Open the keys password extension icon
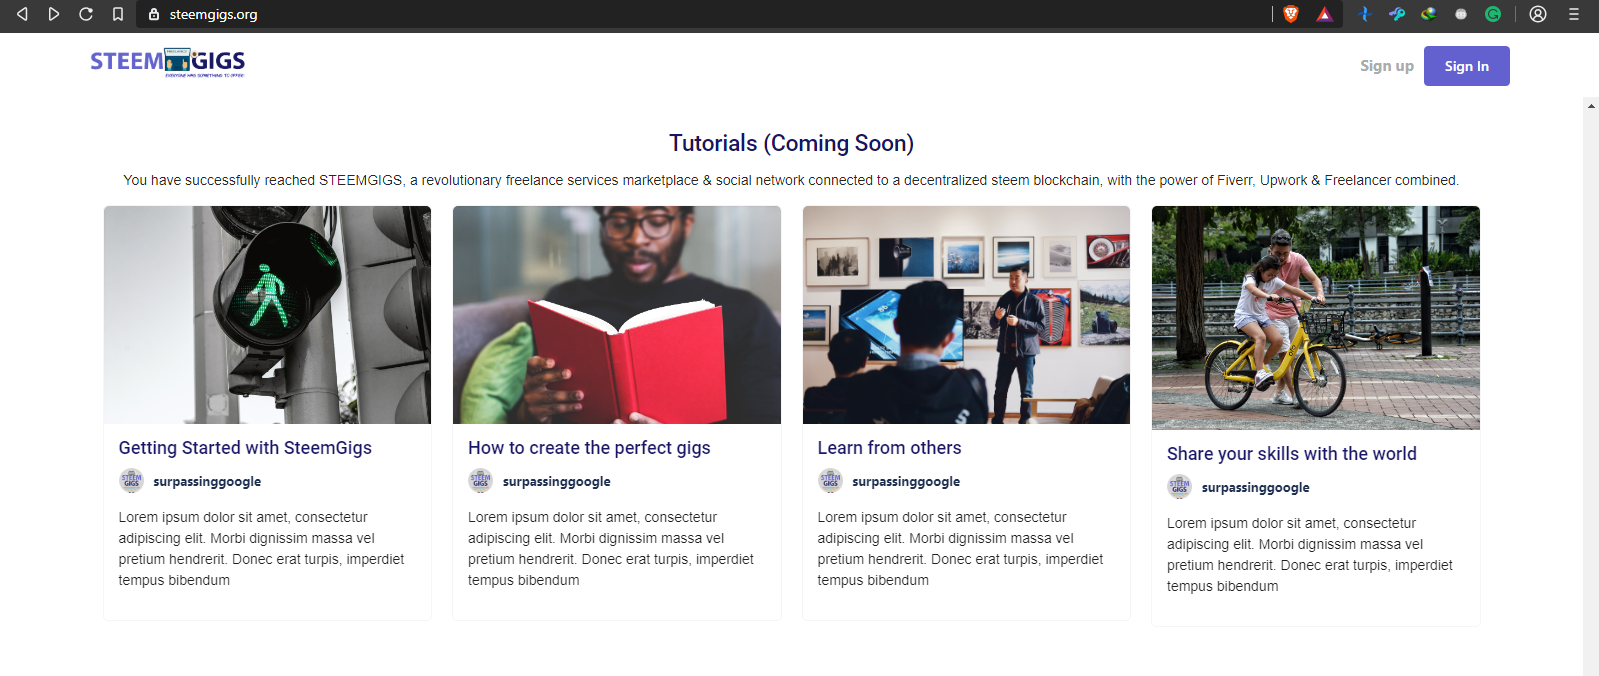The height and width of the screenshot is (676, 1599). (1397, 14)
